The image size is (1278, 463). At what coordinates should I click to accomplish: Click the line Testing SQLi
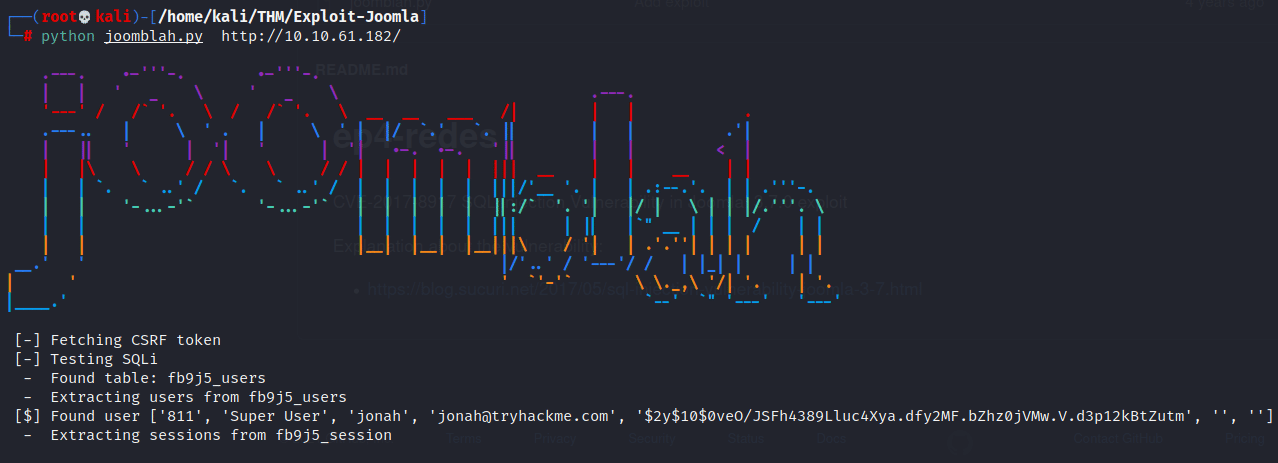[86, 359]
